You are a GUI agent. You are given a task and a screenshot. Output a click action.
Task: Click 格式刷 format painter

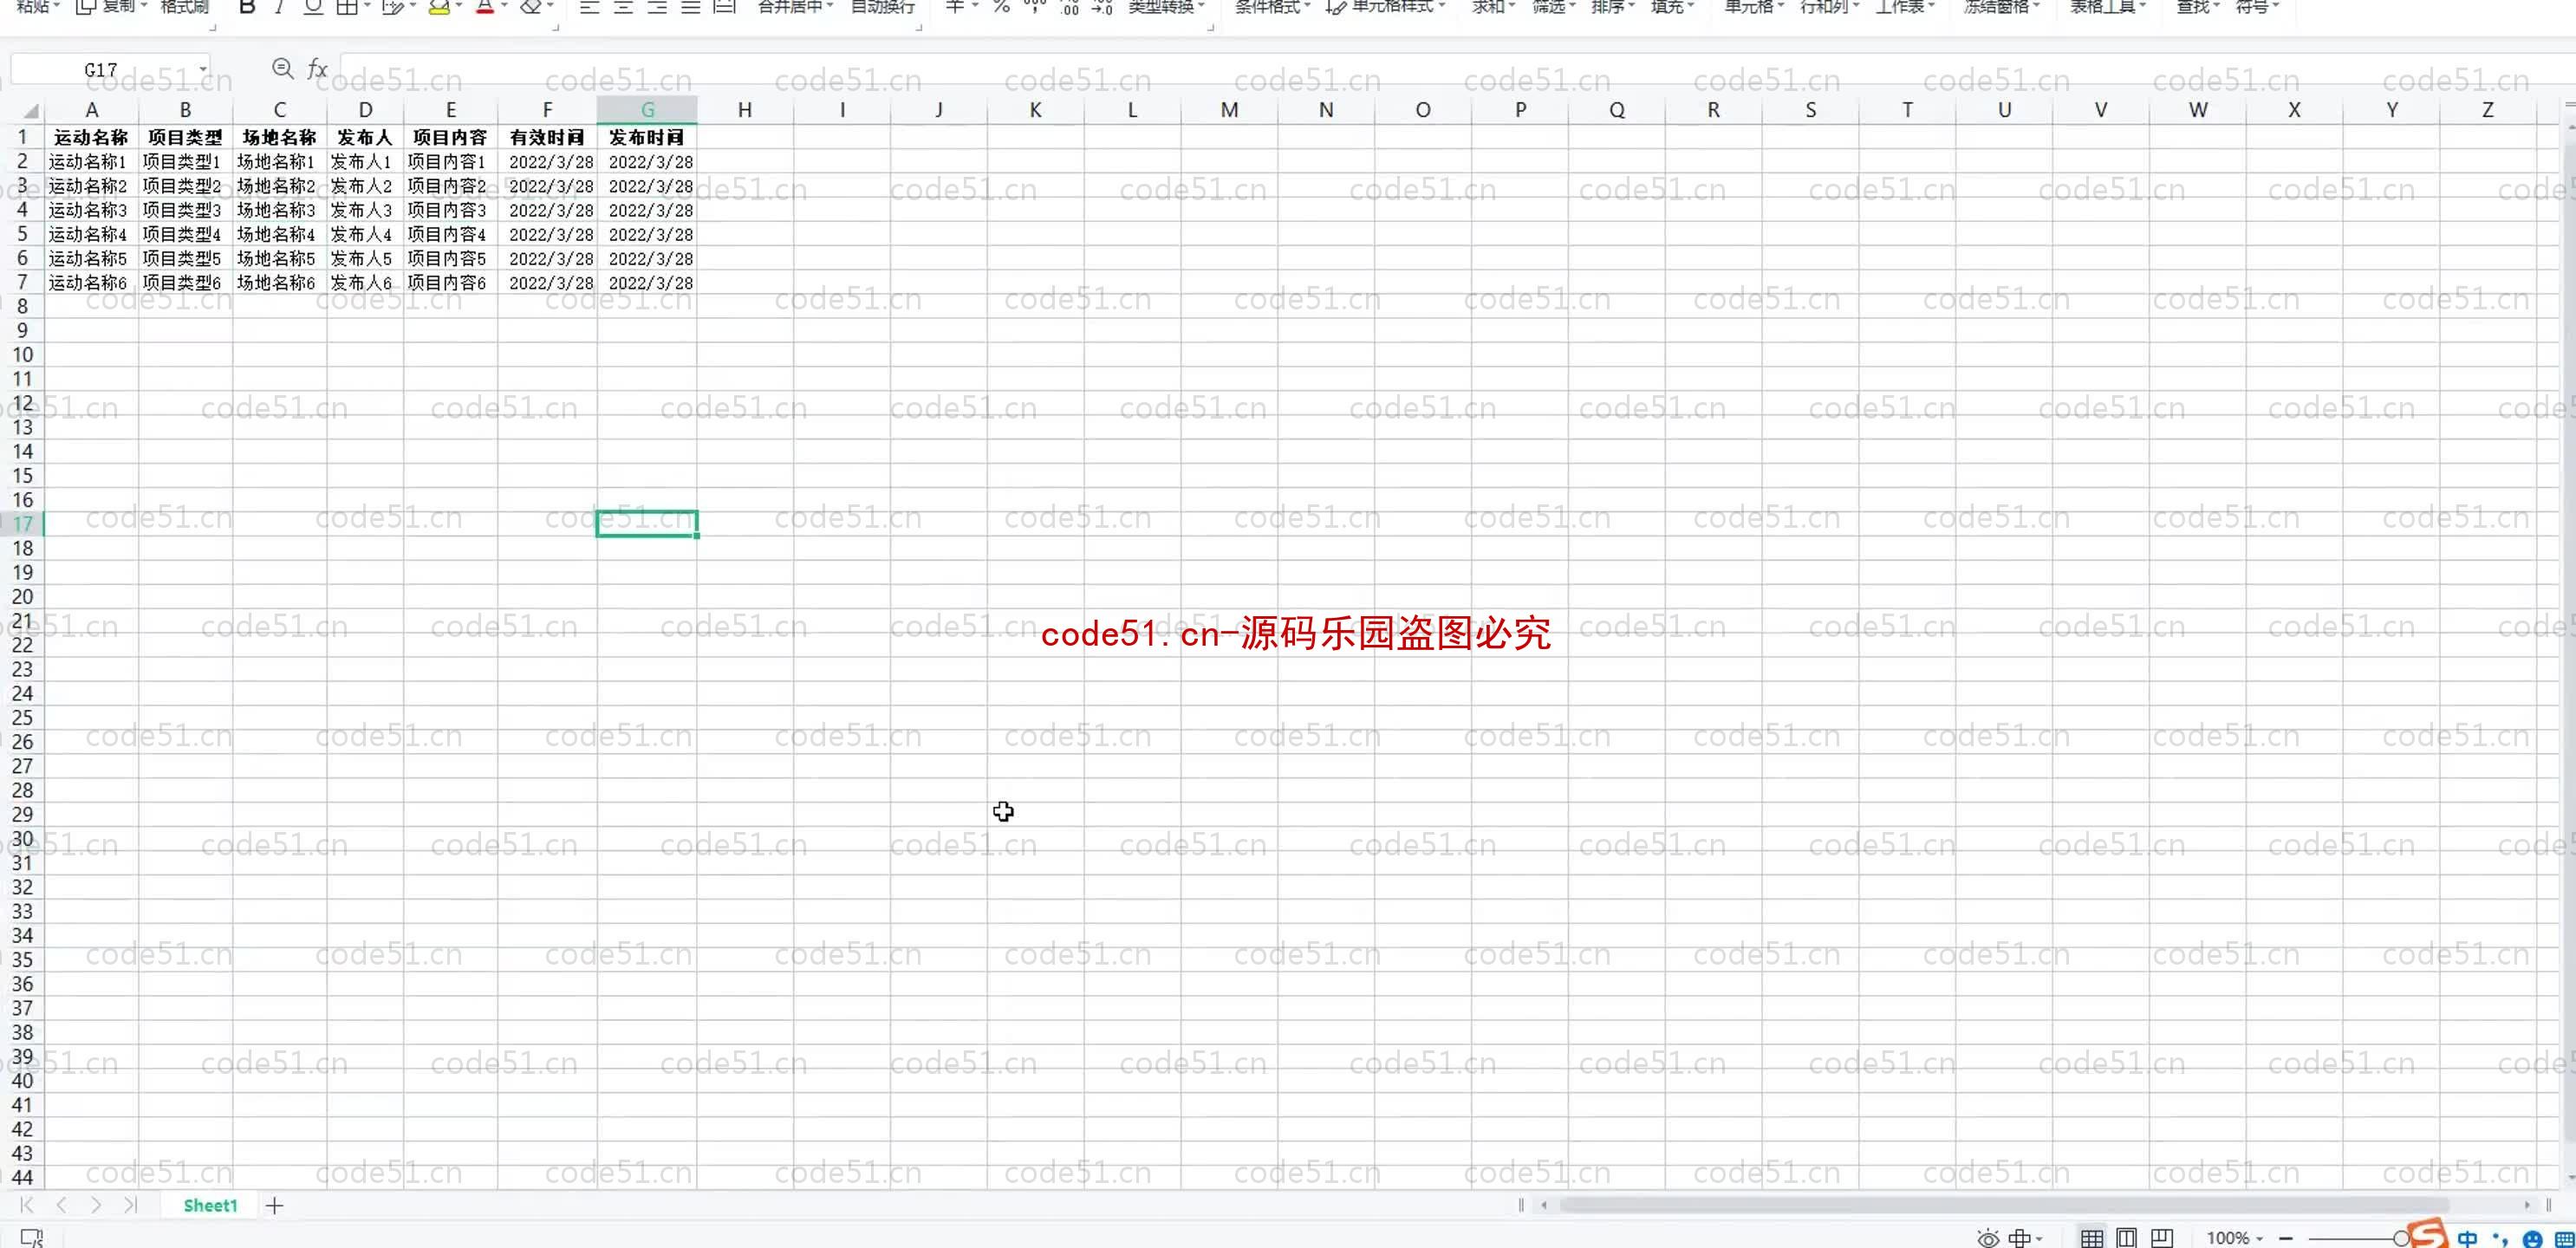pos(185,7)
